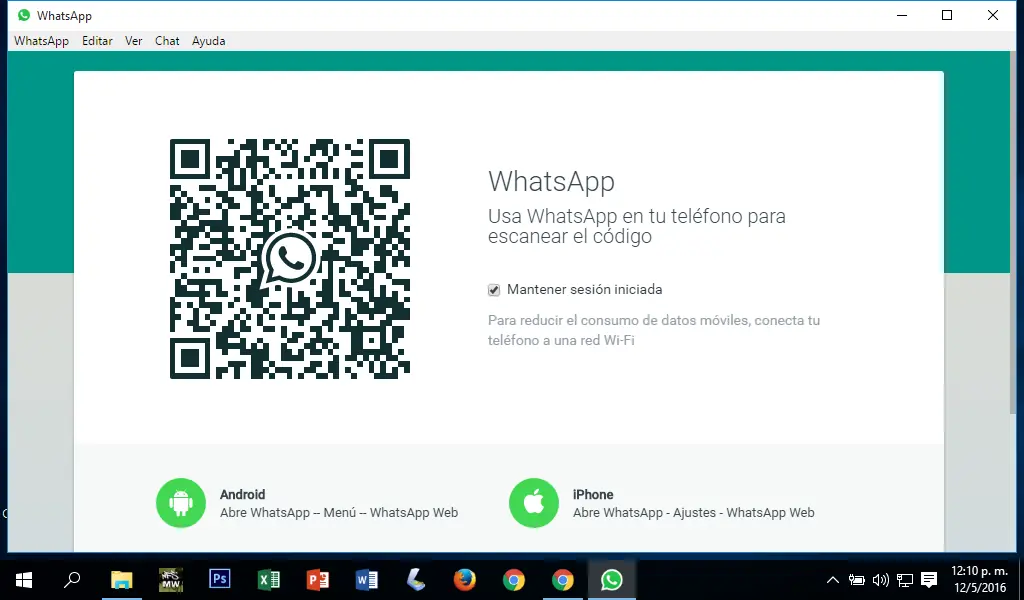Show hidden system tray icons
The width and height of the screenshot is (1024, 600).
(x=833, y=580)
